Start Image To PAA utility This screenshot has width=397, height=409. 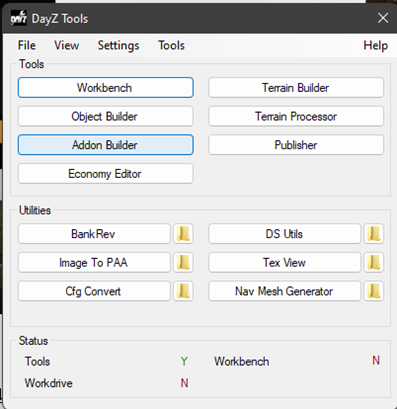pos(94,262)
